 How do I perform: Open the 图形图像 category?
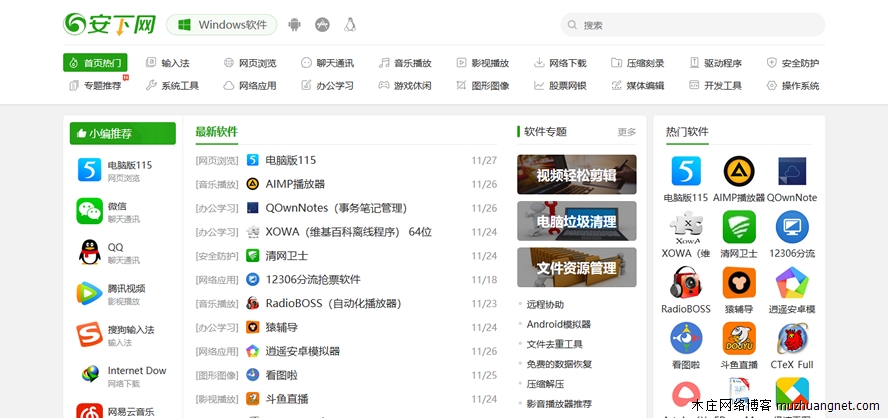(483, 86)
